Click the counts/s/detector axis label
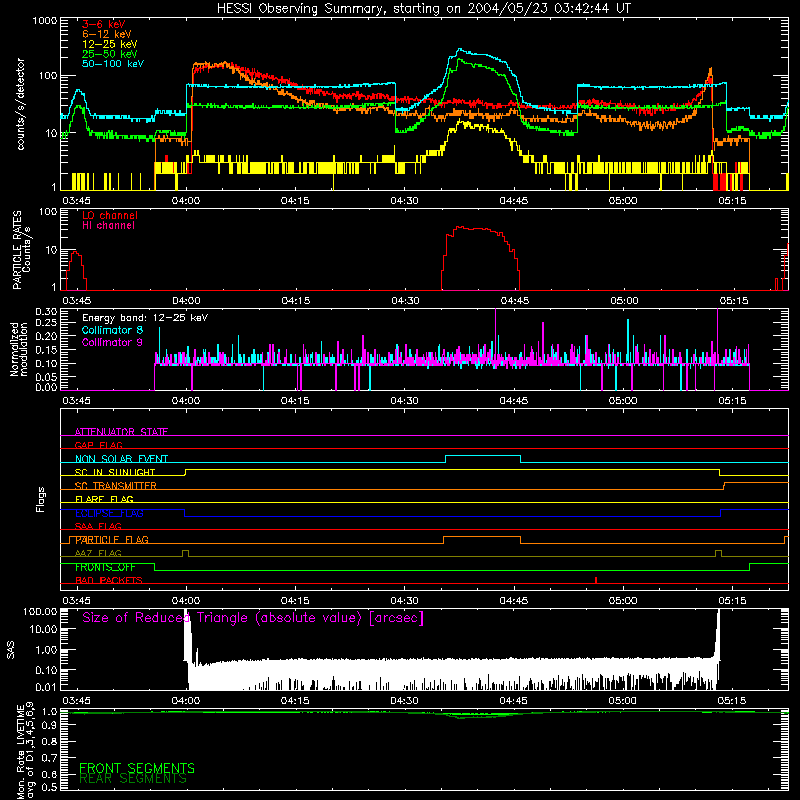The width and height of the screenshot is (800, 800). (x=21, y=104)
